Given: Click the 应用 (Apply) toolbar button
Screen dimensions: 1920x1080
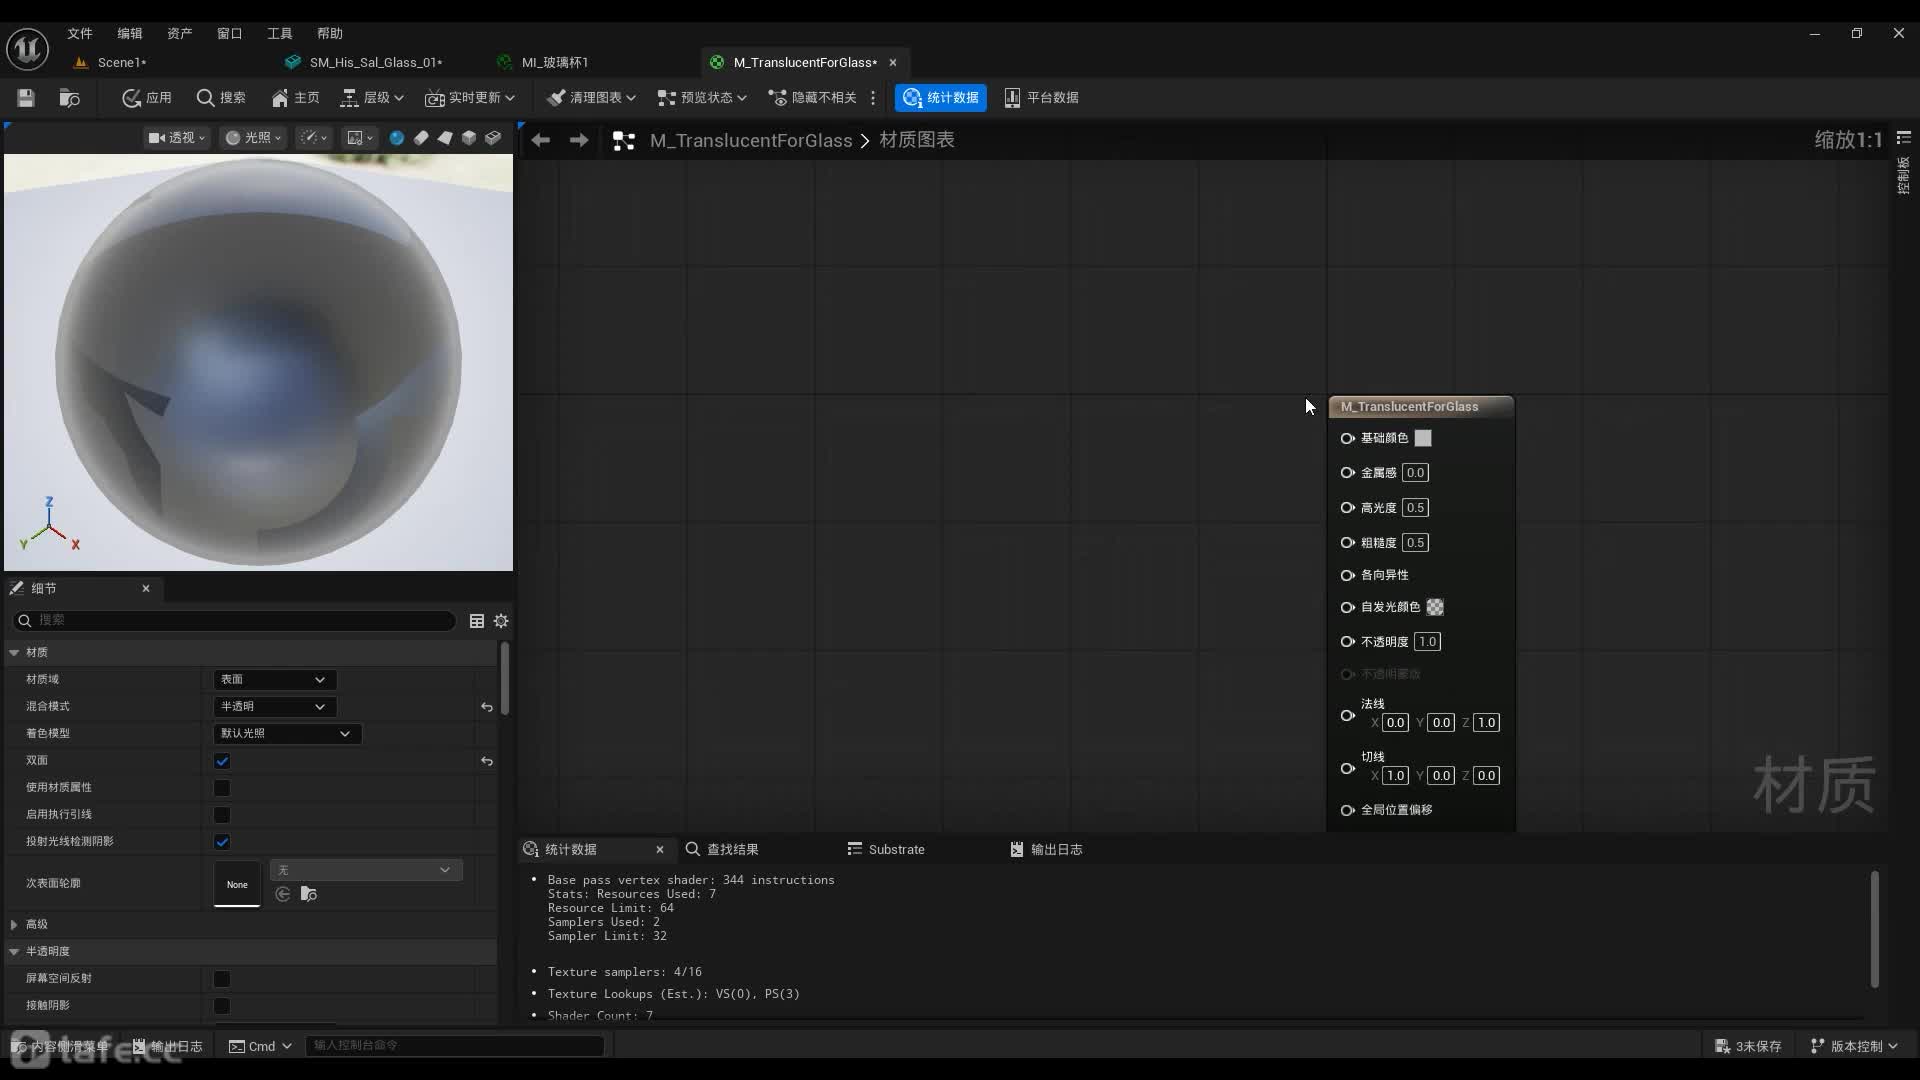Looking at the screenshot, I should point(147,97).
